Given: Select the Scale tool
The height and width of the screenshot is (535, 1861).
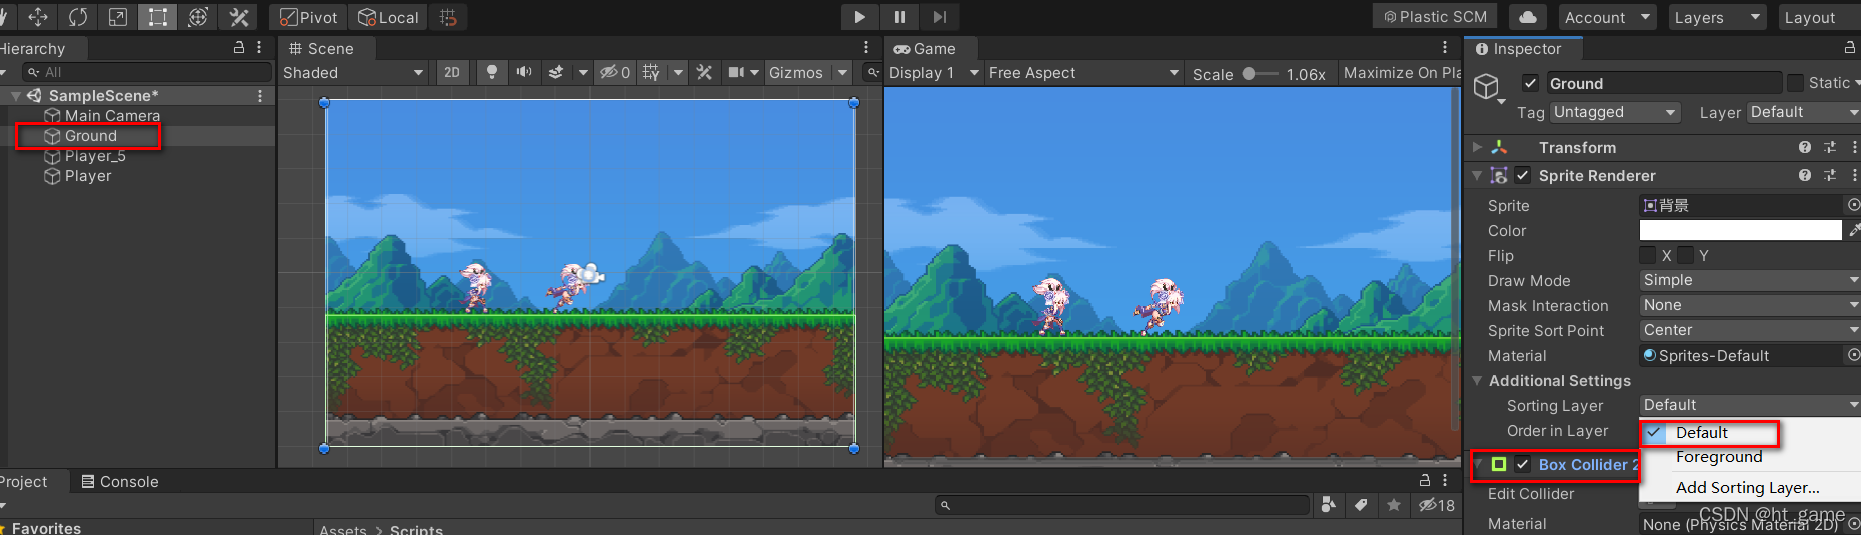Looking at the screenshot, I should click(118, 17).
